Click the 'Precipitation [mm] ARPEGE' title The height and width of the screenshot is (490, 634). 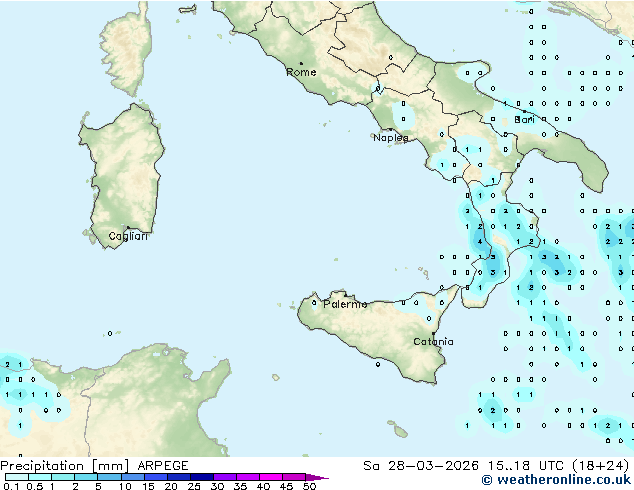[94, 466]
